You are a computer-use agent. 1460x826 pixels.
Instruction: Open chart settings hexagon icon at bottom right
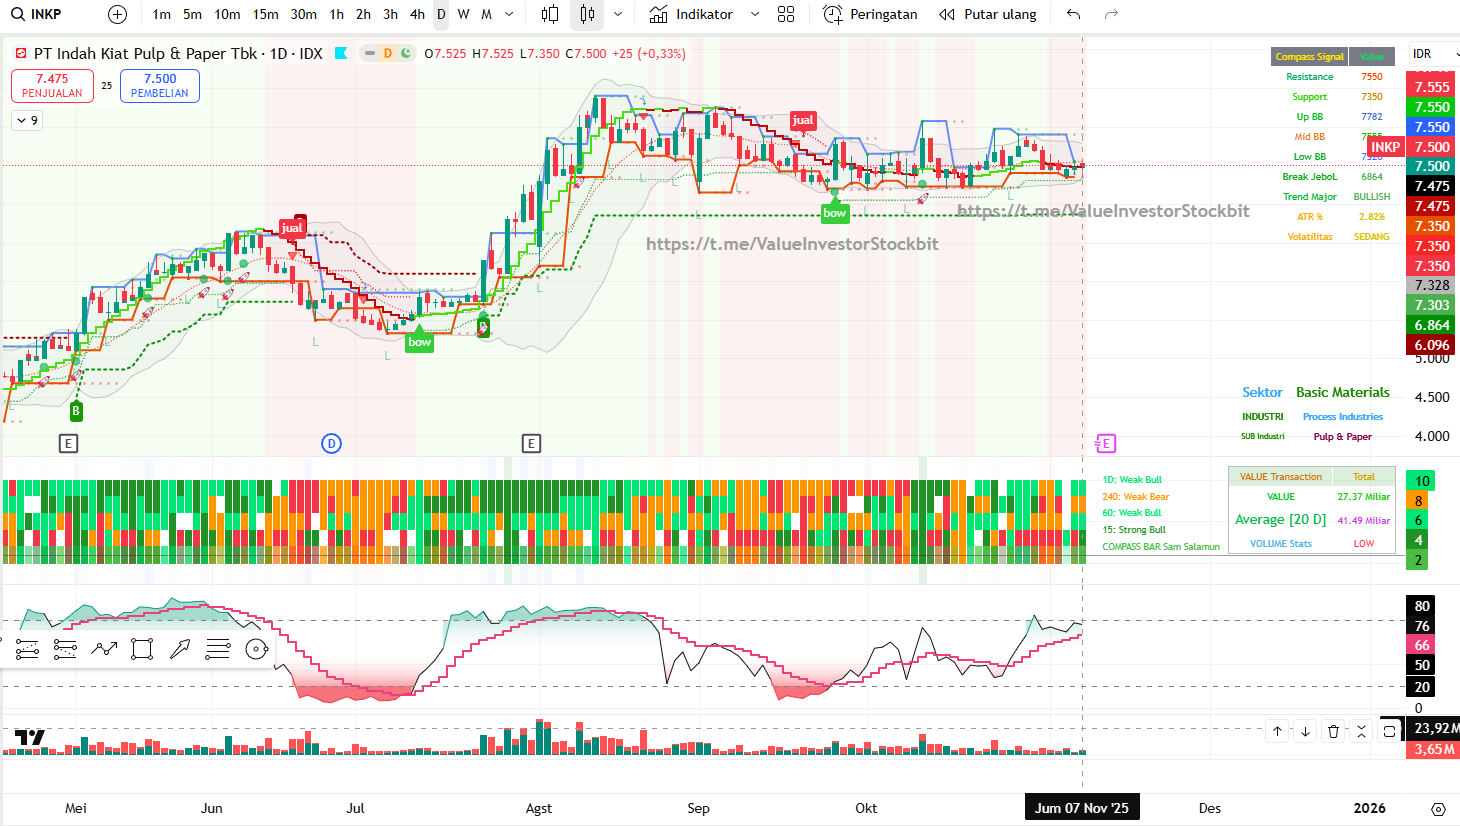[x=1438, y=809]
